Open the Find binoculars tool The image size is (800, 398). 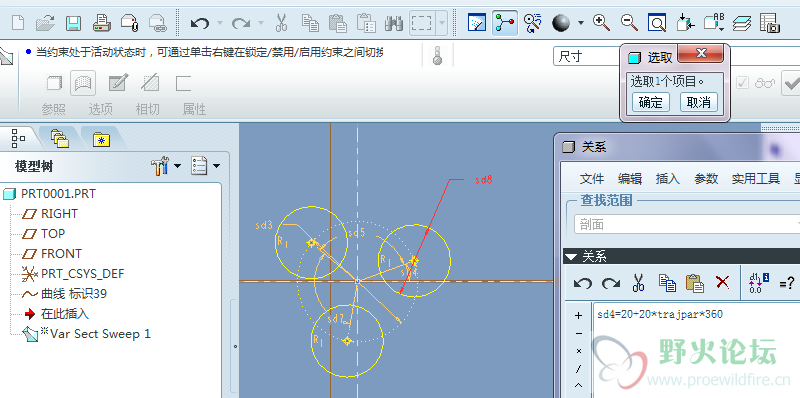click(x=394, y=23)
